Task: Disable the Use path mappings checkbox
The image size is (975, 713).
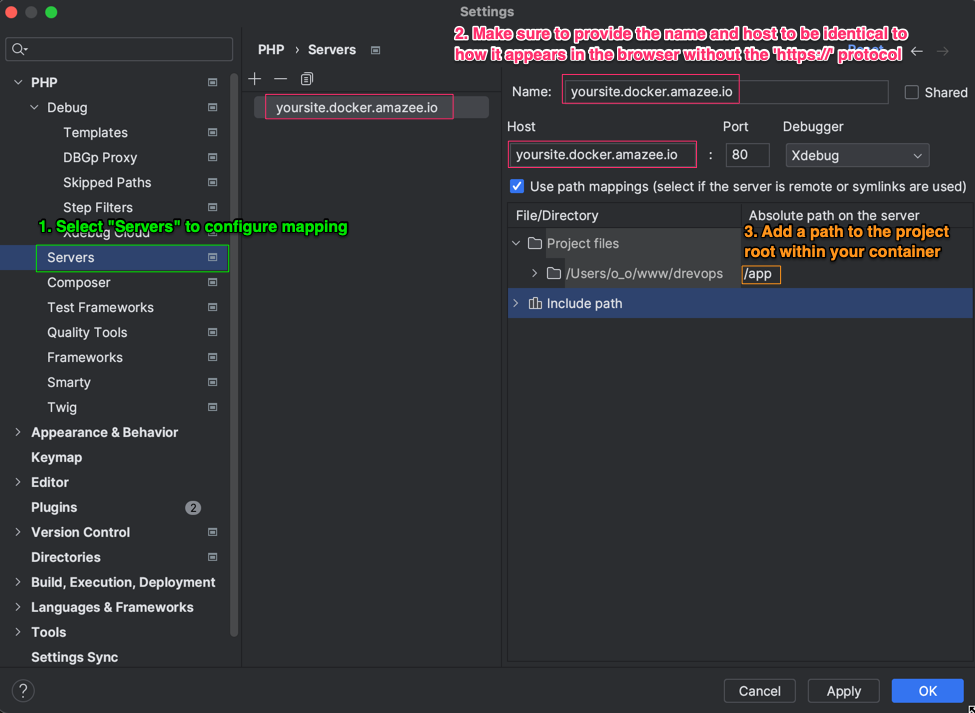Action: [x=517, y=186]
